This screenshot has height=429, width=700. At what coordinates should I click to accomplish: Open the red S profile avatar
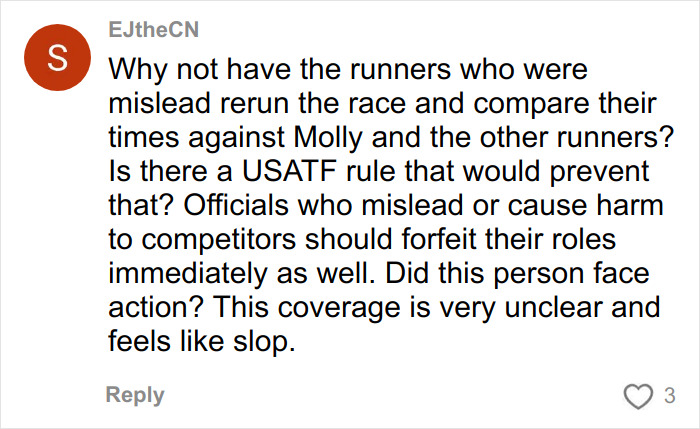56,59
